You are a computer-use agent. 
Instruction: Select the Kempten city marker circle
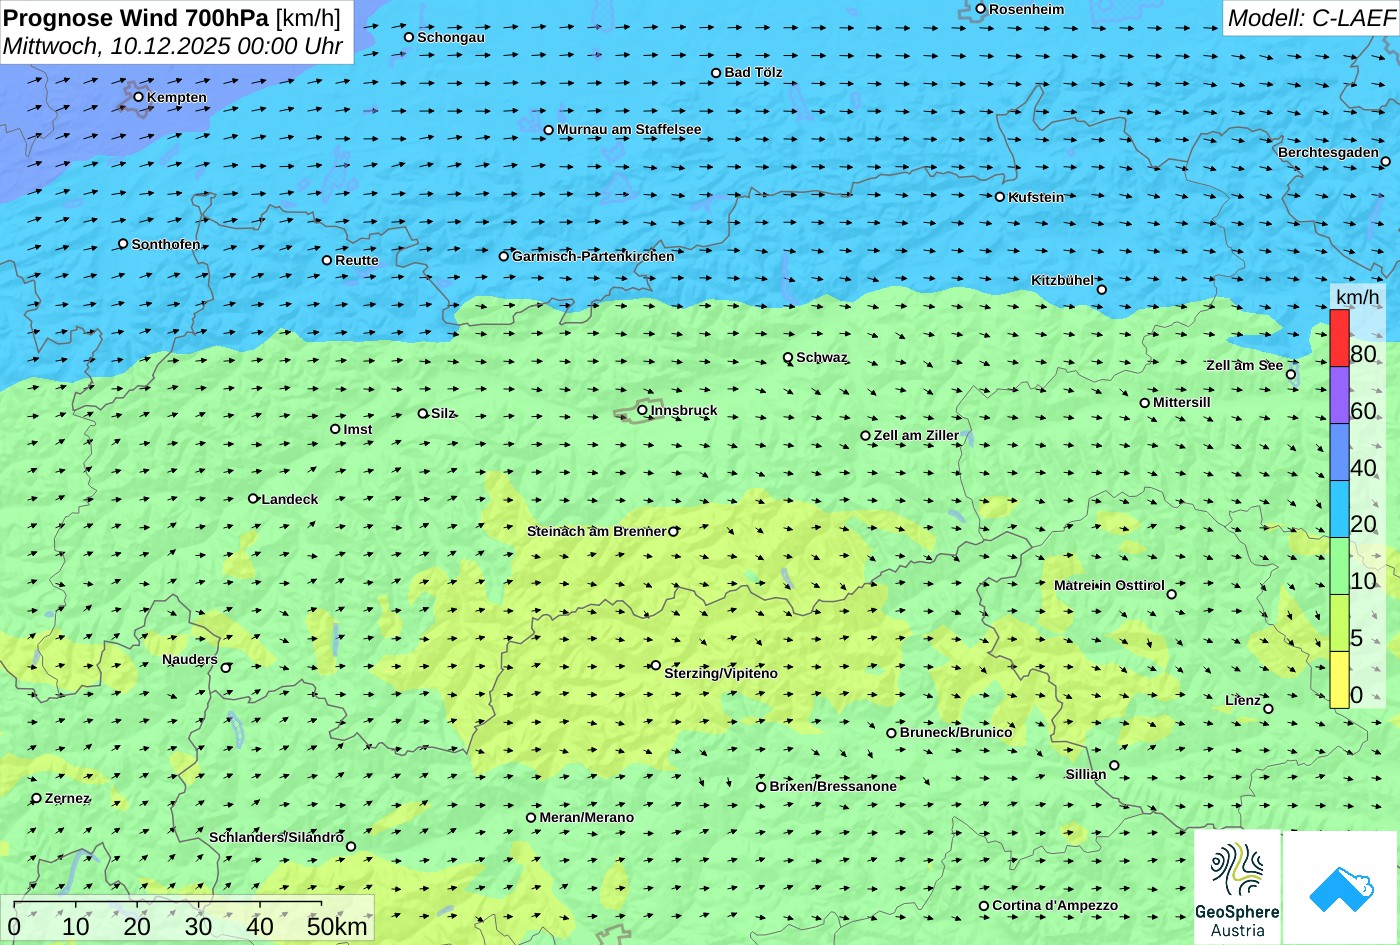[x=138, y=97]
